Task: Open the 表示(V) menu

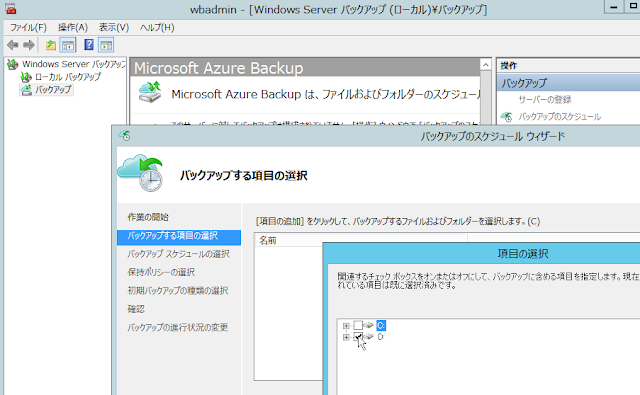Action: click(x=114, y=27)
